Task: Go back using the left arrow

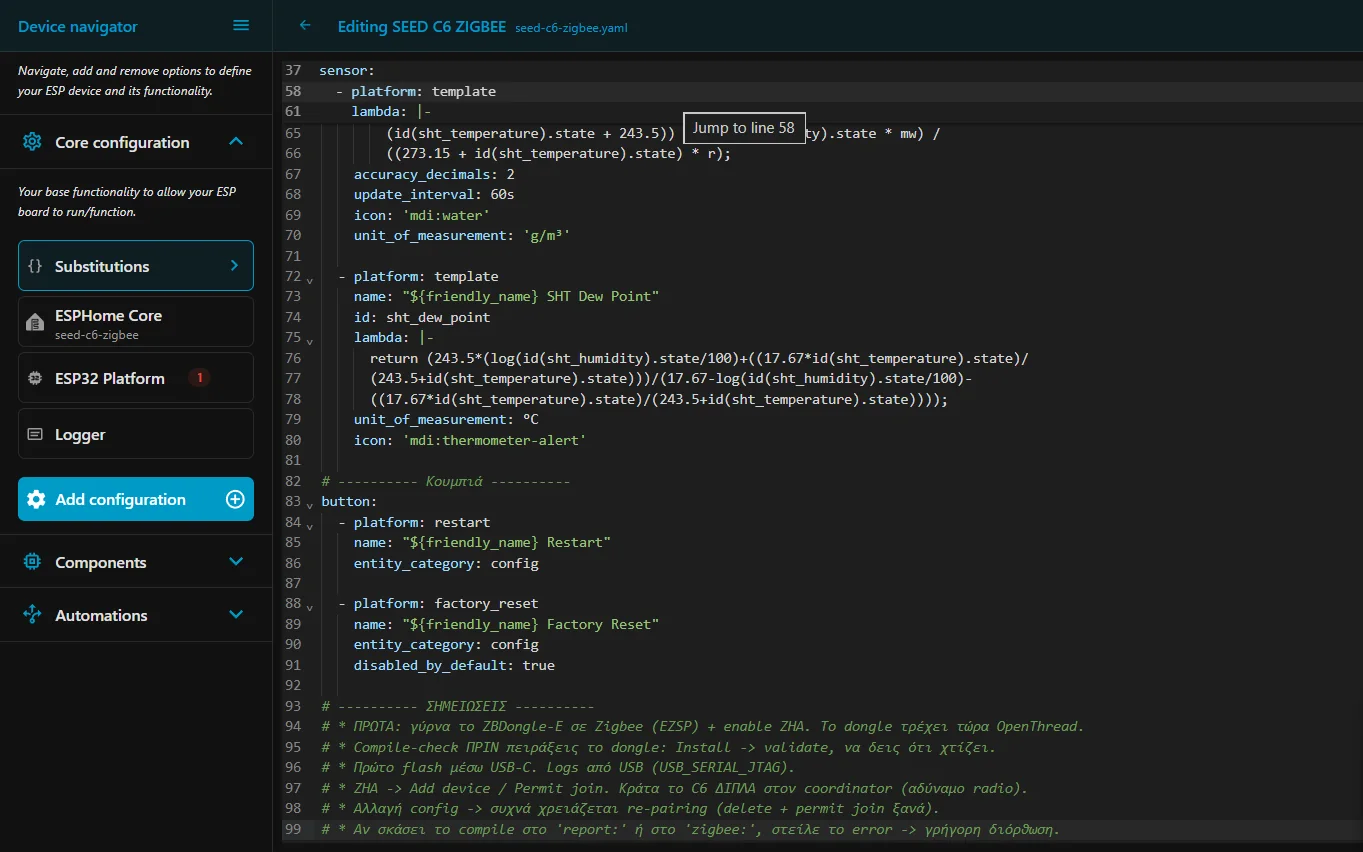Action: pos(305,26)
